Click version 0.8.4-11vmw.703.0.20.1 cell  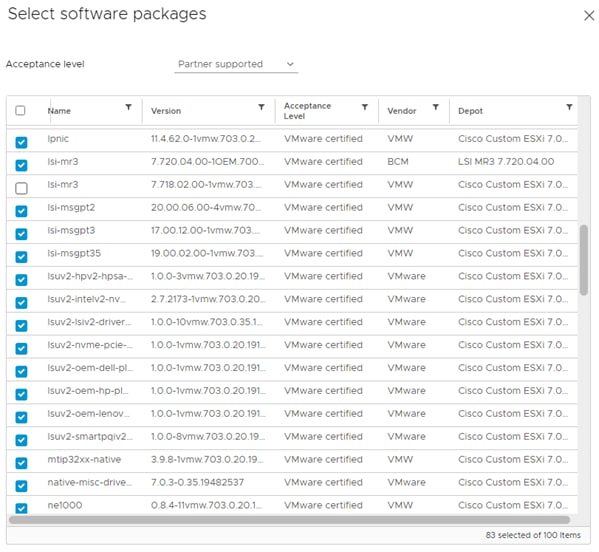pyautogui.click(x=207, y=505)
